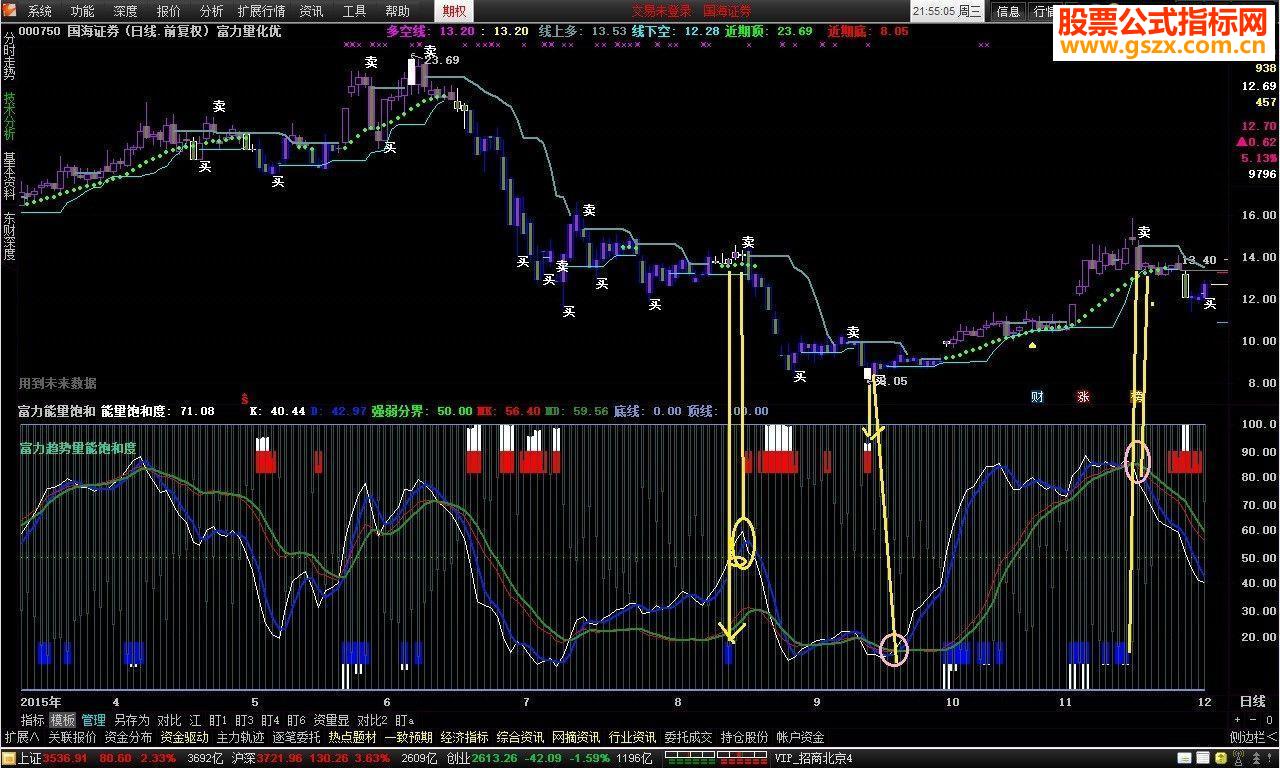The width and height of the screenshot is (1280, 768).
Task: Click the status bar icon beside 上证
Action: point(9,759)
